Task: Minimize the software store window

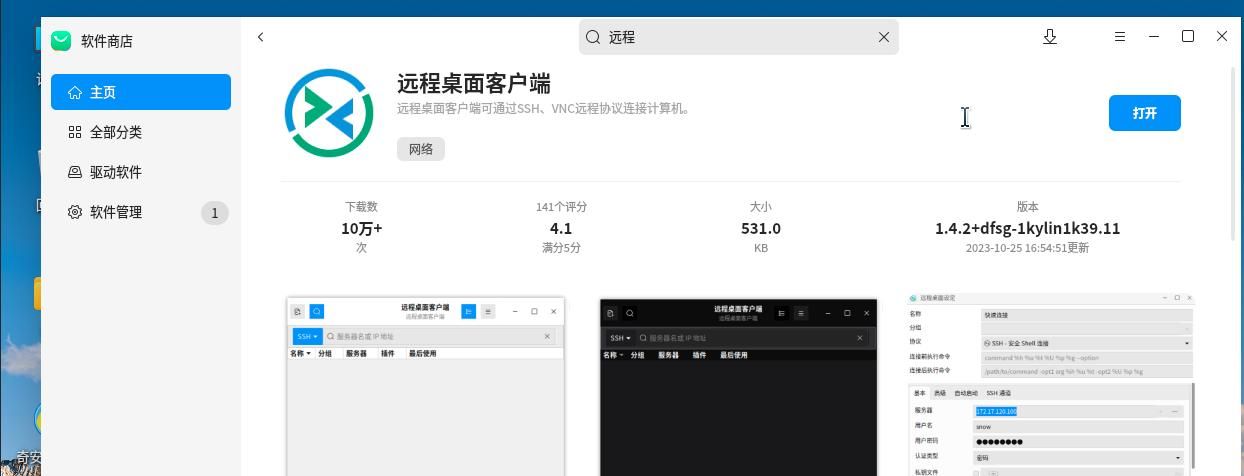Action: click(1154, 36)
